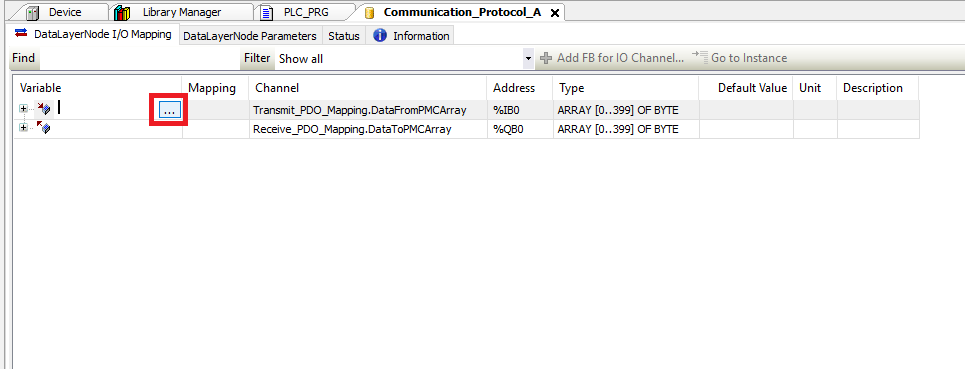The width and height of the screenshot is (965, 369).
Task: Click the browse ellipsis button
Action: 170,110
